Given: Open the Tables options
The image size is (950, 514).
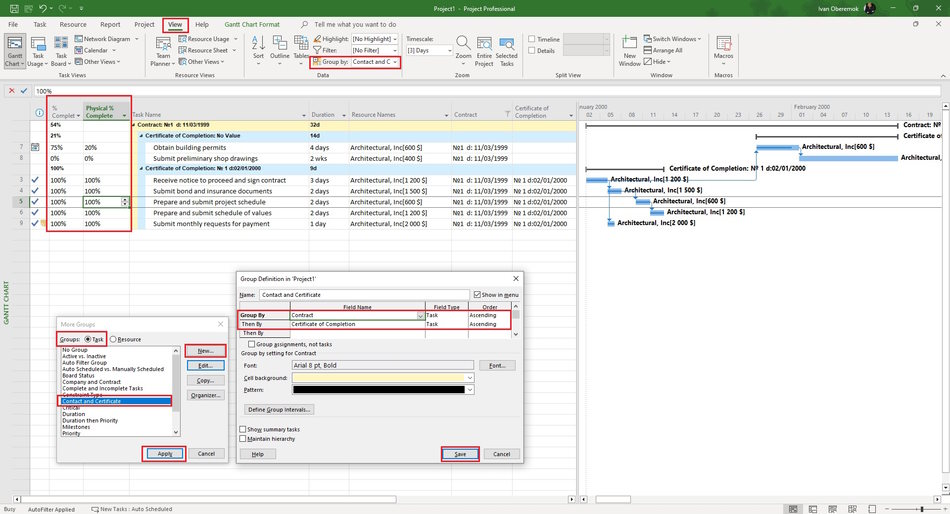Looking at the screenshot, I should pos(301,48).
